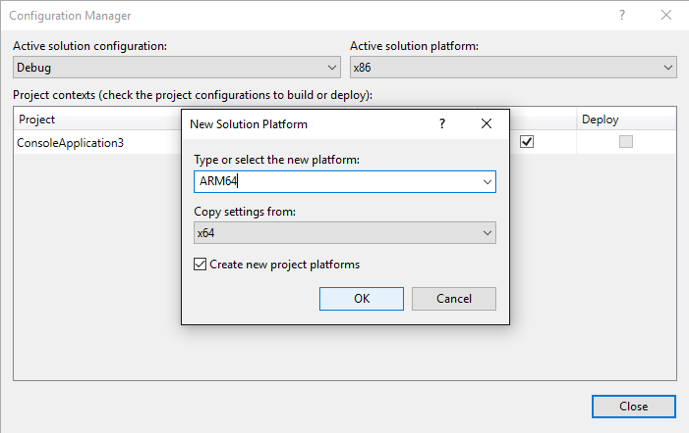689x433 pixels.
Task: Click the New Solution Platform title bar
Action: pyautogui.click(x=300, y=124)
